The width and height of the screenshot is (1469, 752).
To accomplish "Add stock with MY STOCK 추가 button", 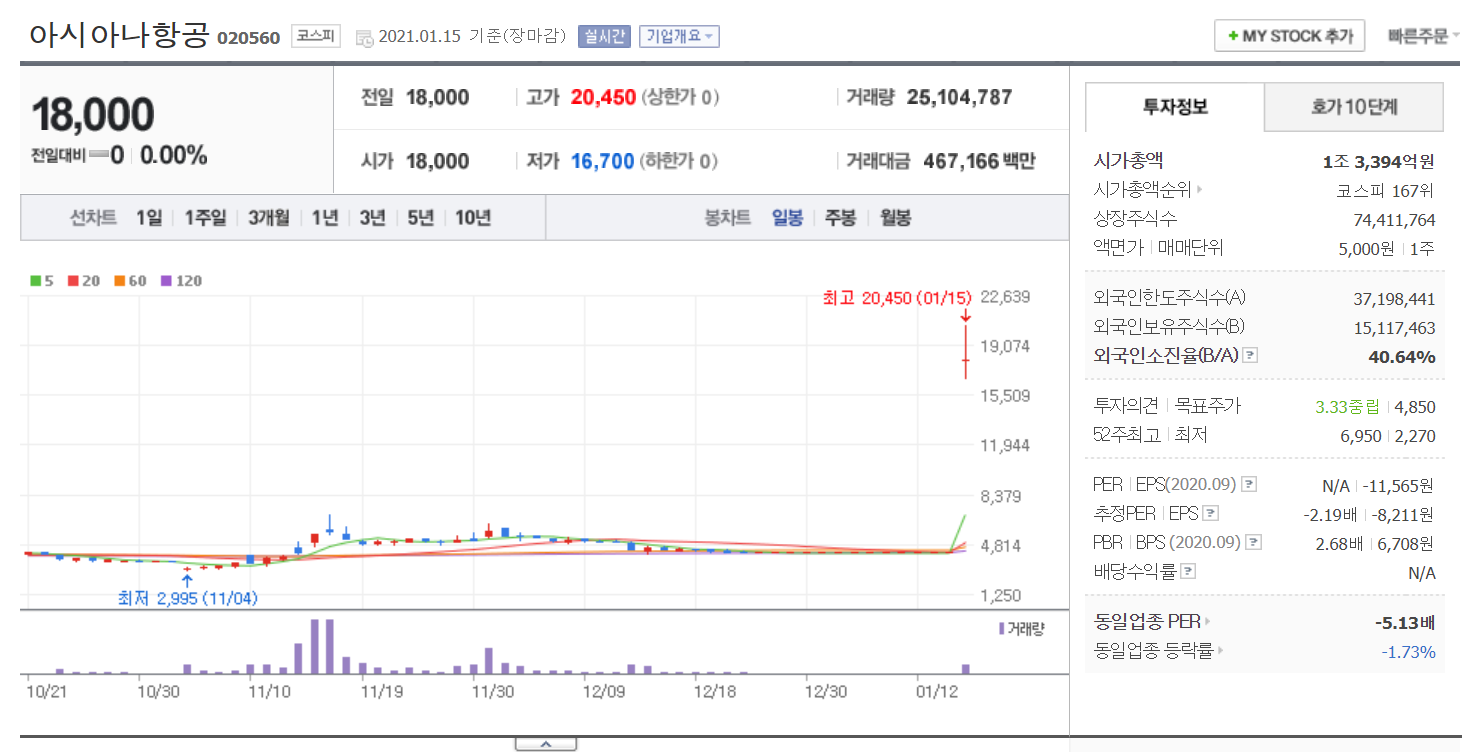I will (1289, 36).
